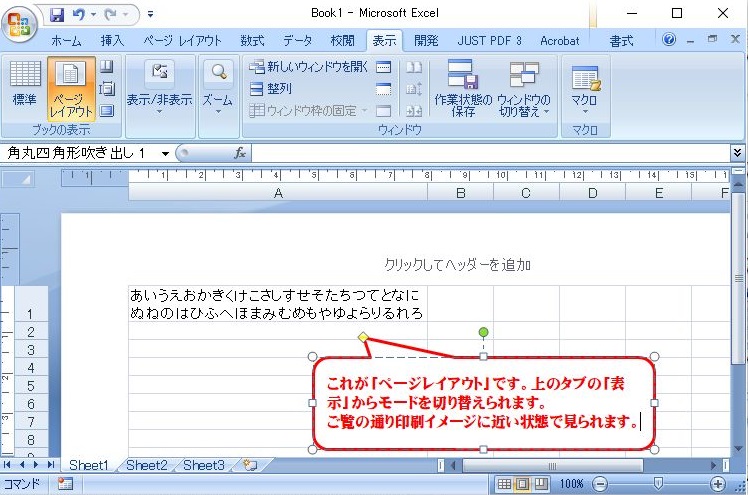Click reset window position icon
748x495 pixels.
pyautogui.click(x=414, y=111)
